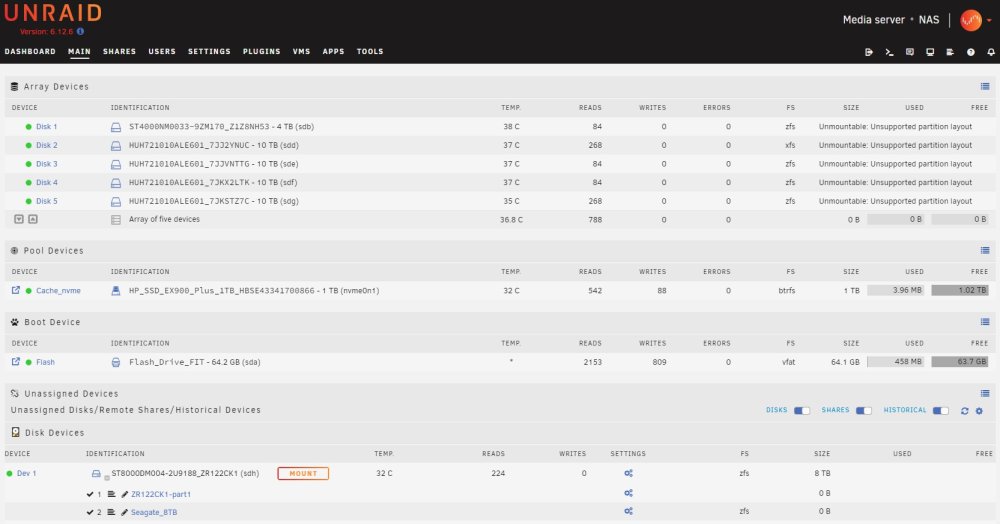Image resolution: width=1000 pixels, height=524 pixels.
Task: Click the pencil icon beside Seagate_8TB
Action: point(124,512)
